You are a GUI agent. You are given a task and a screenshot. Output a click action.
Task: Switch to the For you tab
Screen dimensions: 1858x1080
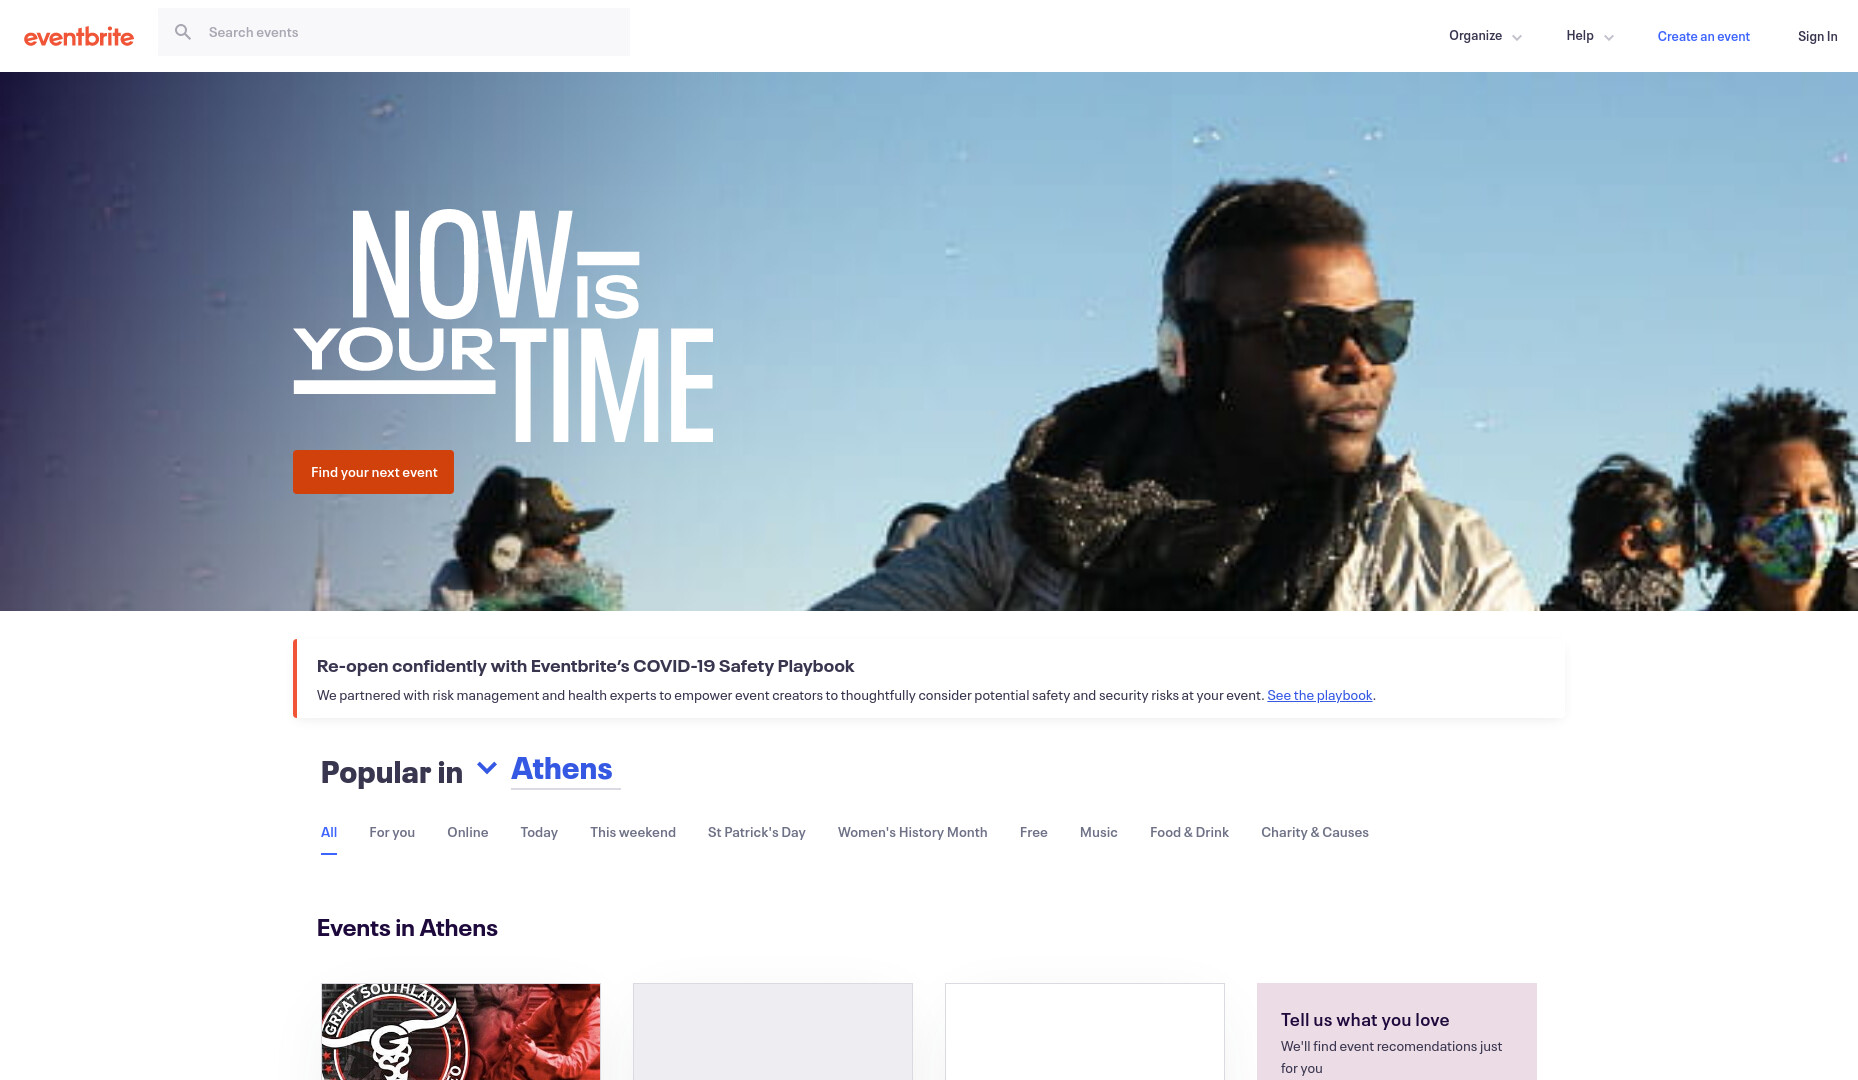click(392, 832)
